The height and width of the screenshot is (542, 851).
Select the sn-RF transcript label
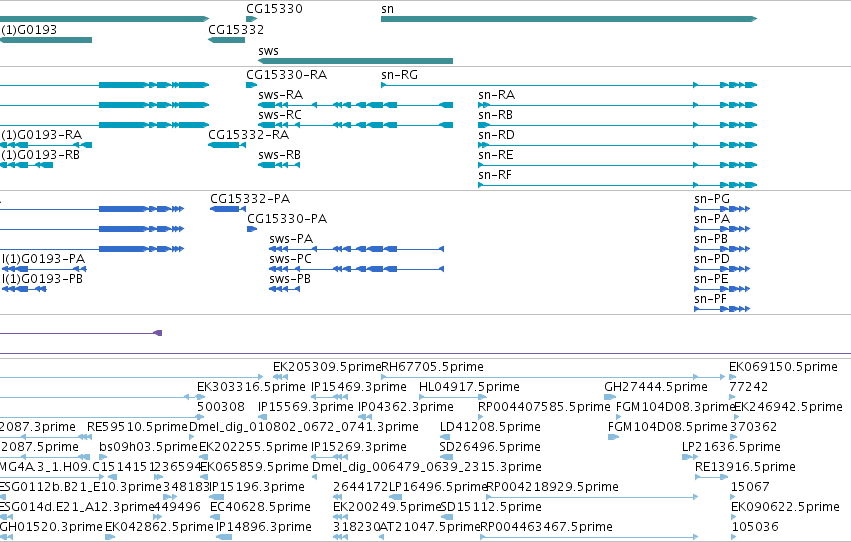[x=495, y=175]
